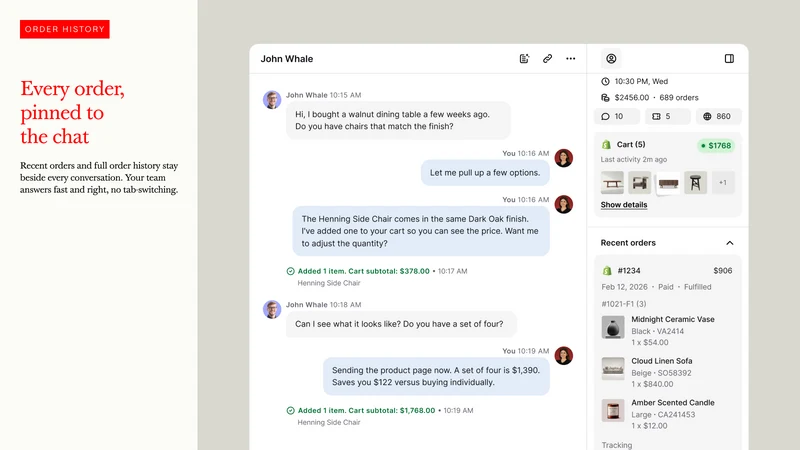Click the clock icon by 10:30 PM
Viewport: 800px width, 450px height.
pos(605,81)
